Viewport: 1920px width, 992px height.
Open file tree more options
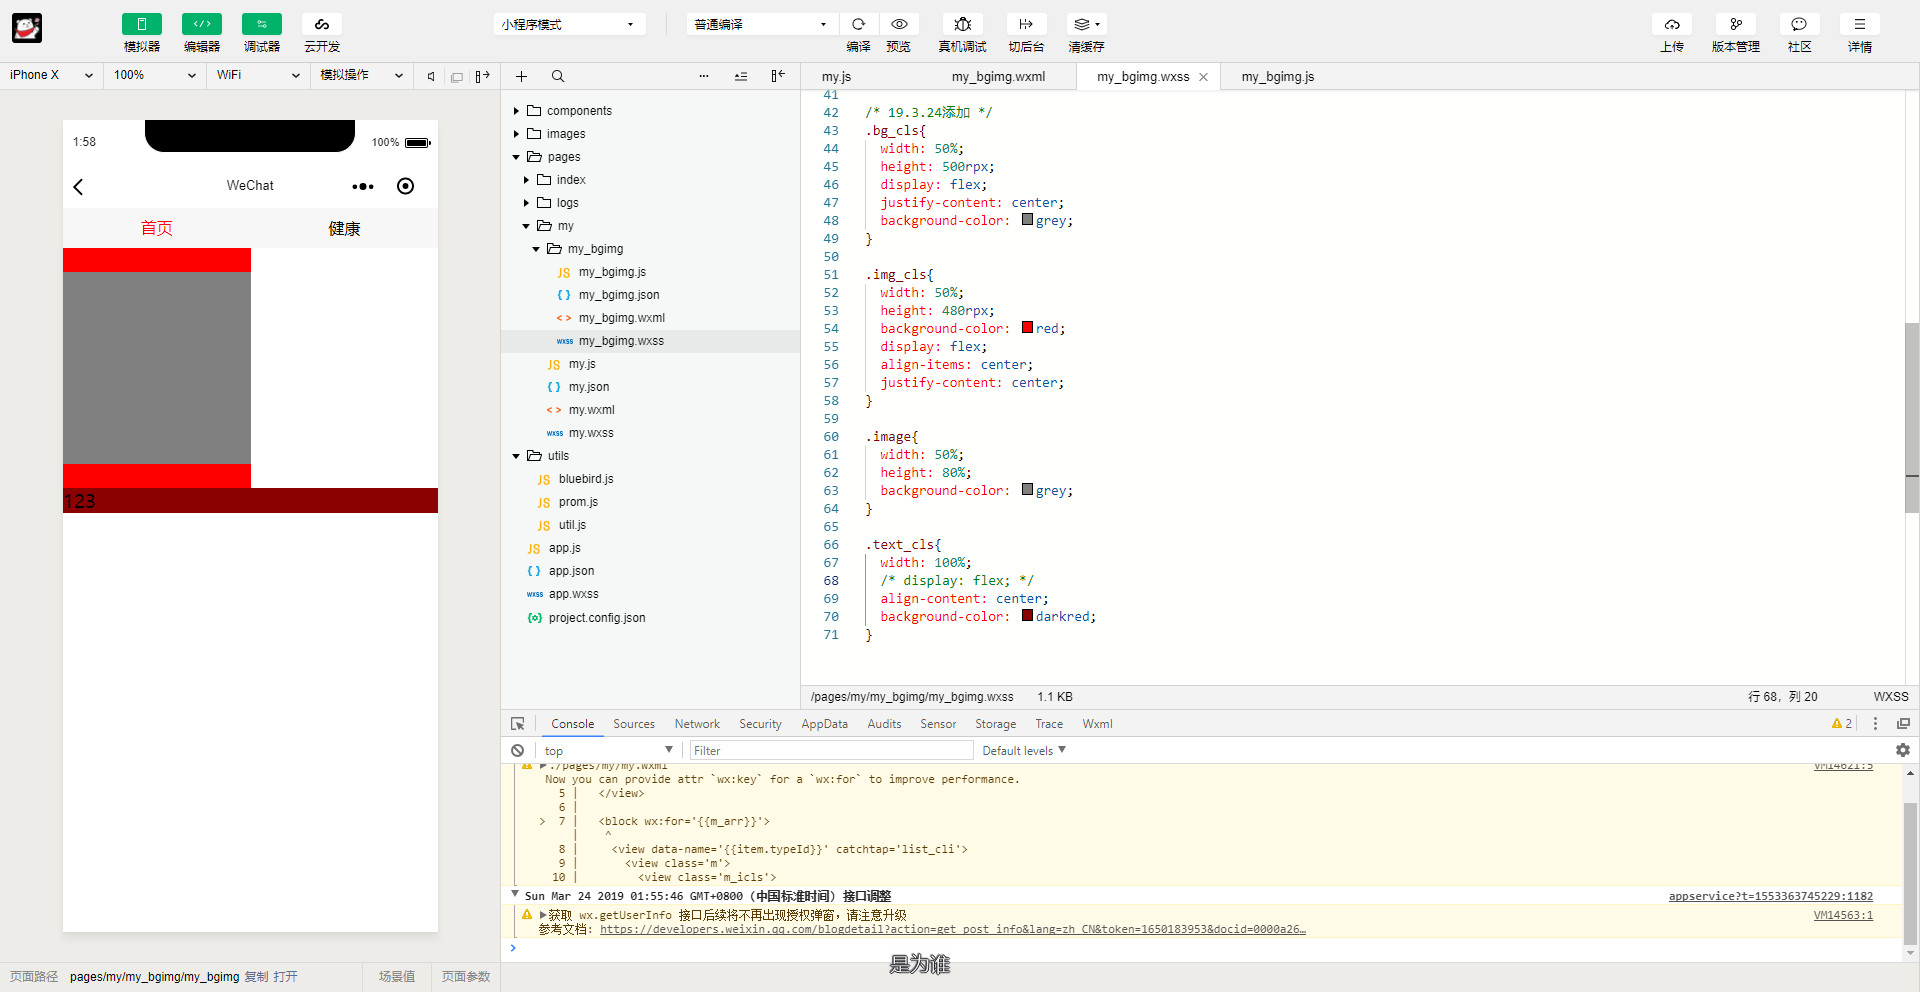point(704,76)
